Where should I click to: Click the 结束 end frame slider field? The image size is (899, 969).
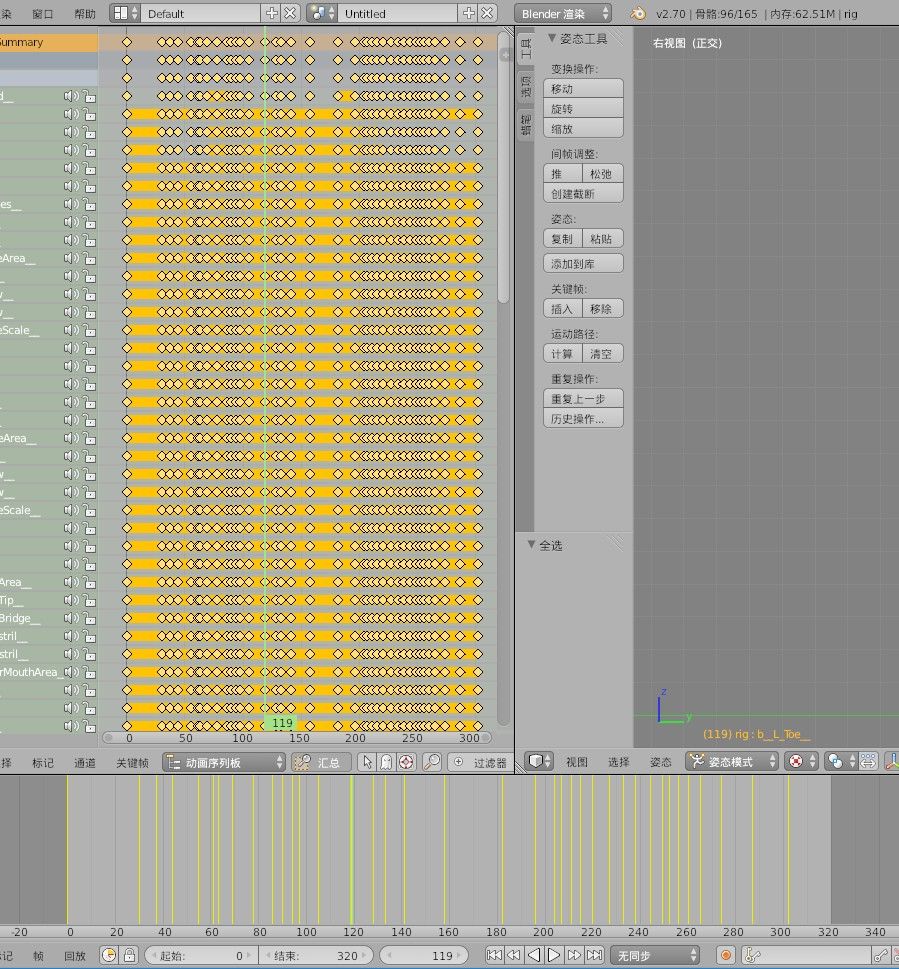pos(316,955)
